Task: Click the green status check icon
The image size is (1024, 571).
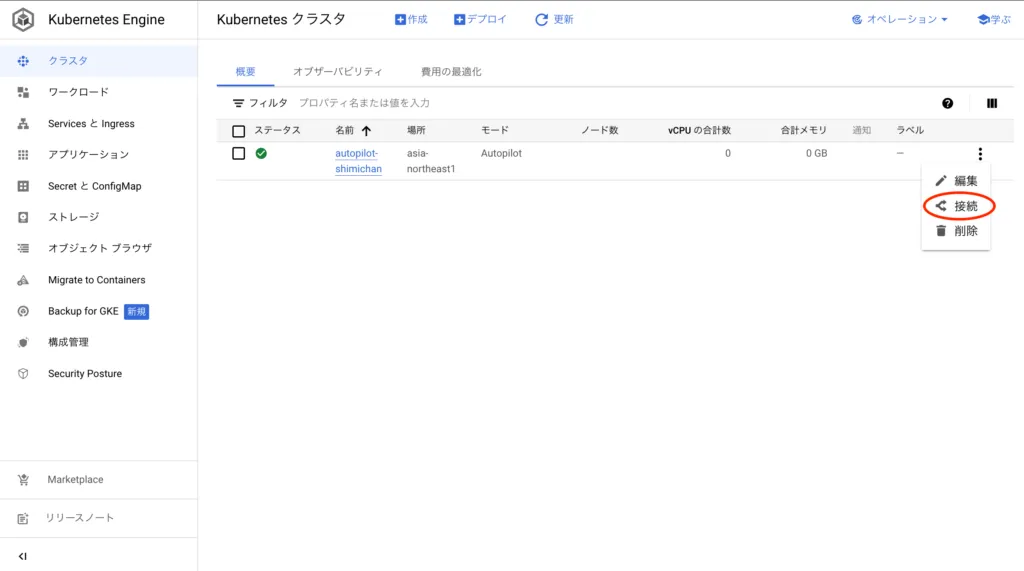Action: [261, 154]
